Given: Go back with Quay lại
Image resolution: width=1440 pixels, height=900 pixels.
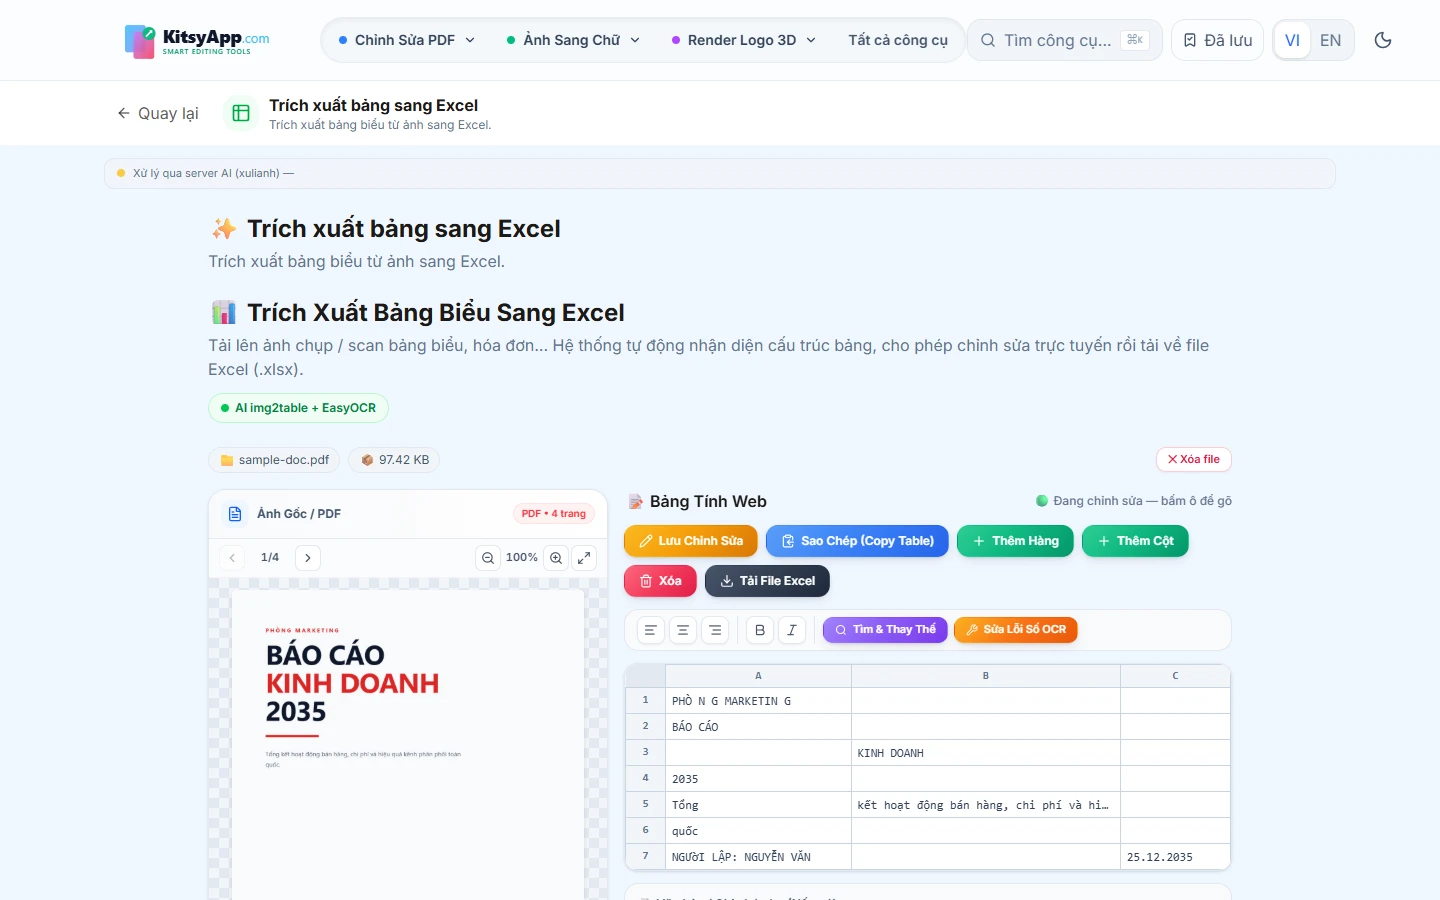Looking at the screenshot, I should pyautogui.click(x=157, y=113).
